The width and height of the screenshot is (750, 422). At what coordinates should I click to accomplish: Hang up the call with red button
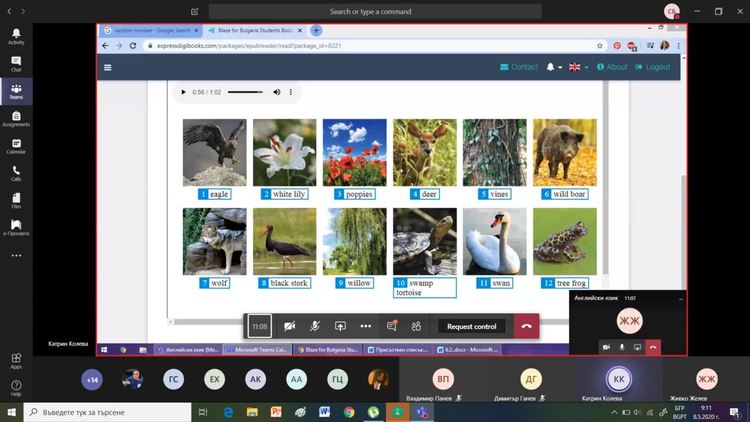point(528,326)
